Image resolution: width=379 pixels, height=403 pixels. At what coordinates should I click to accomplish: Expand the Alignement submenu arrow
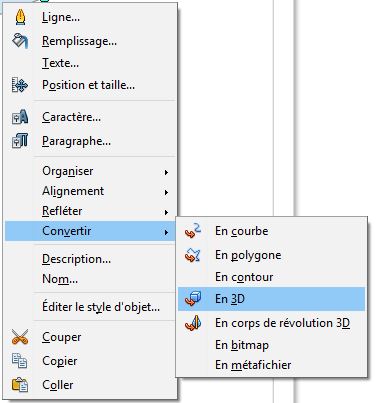point(166,192)
